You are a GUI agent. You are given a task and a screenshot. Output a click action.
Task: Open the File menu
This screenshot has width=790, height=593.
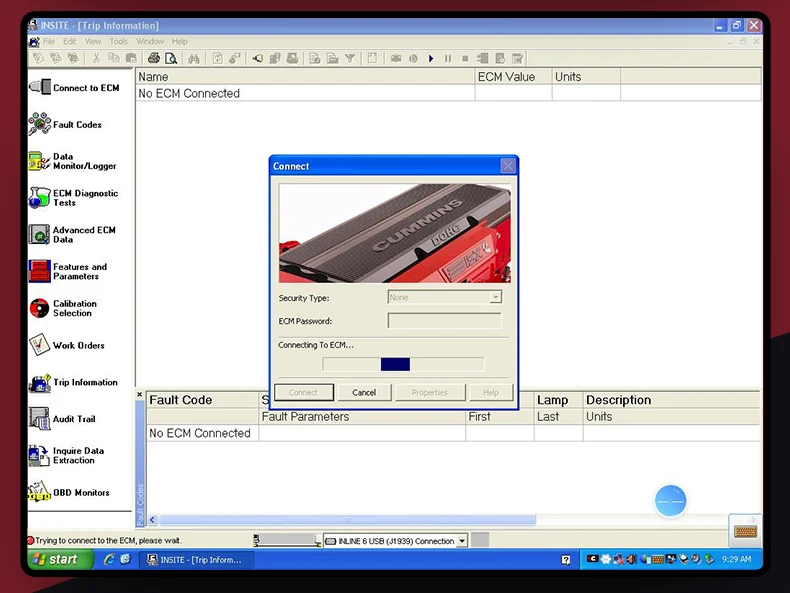pyautogui.click(x=49, y=41)
